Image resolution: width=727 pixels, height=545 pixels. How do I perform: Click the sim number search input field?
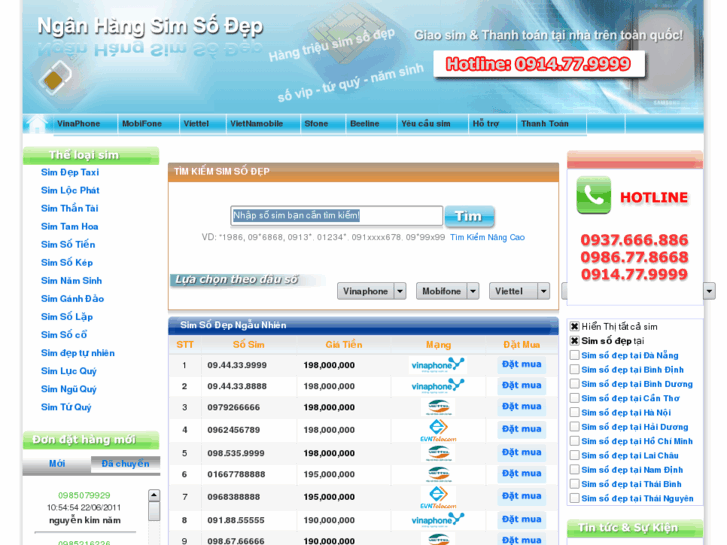[337, 216]
